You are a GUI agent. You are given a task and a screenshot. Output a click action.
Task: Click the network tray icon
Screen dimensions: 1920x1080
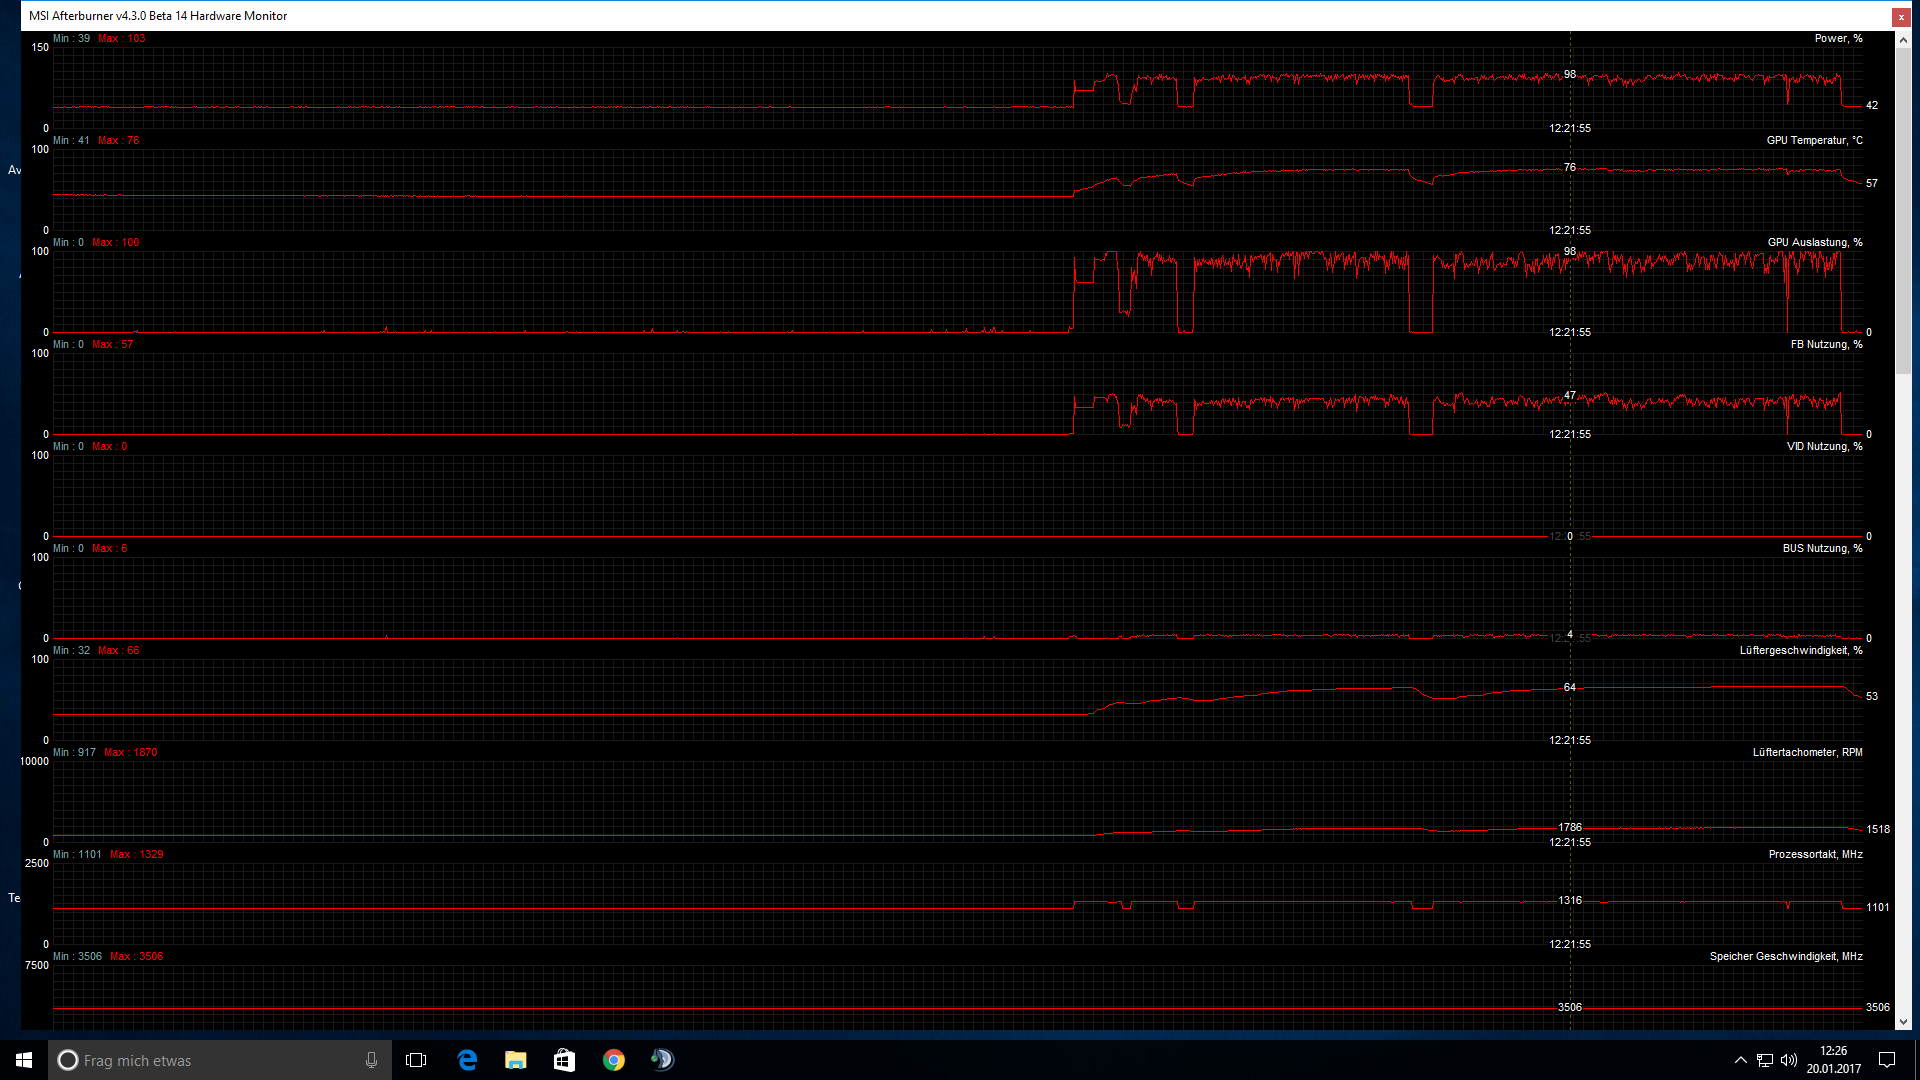[x=1765, y=1060]
